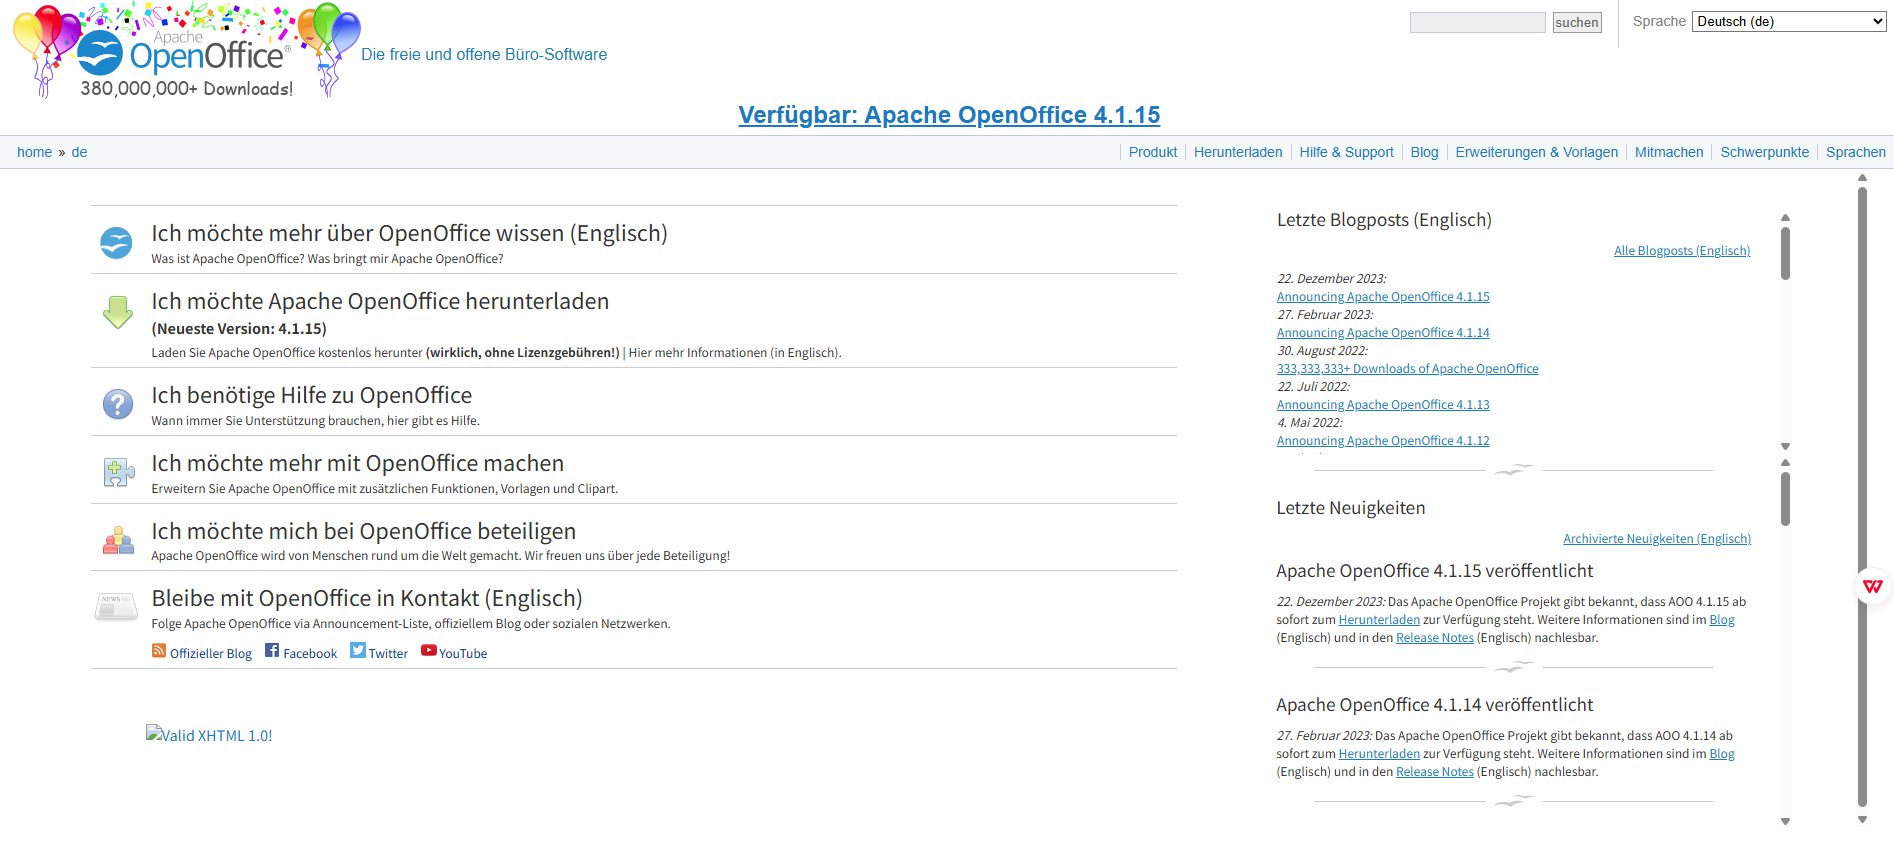Open the Sprachen menu item
The image size is (1894, 844).
click(x=1856, y=152)
